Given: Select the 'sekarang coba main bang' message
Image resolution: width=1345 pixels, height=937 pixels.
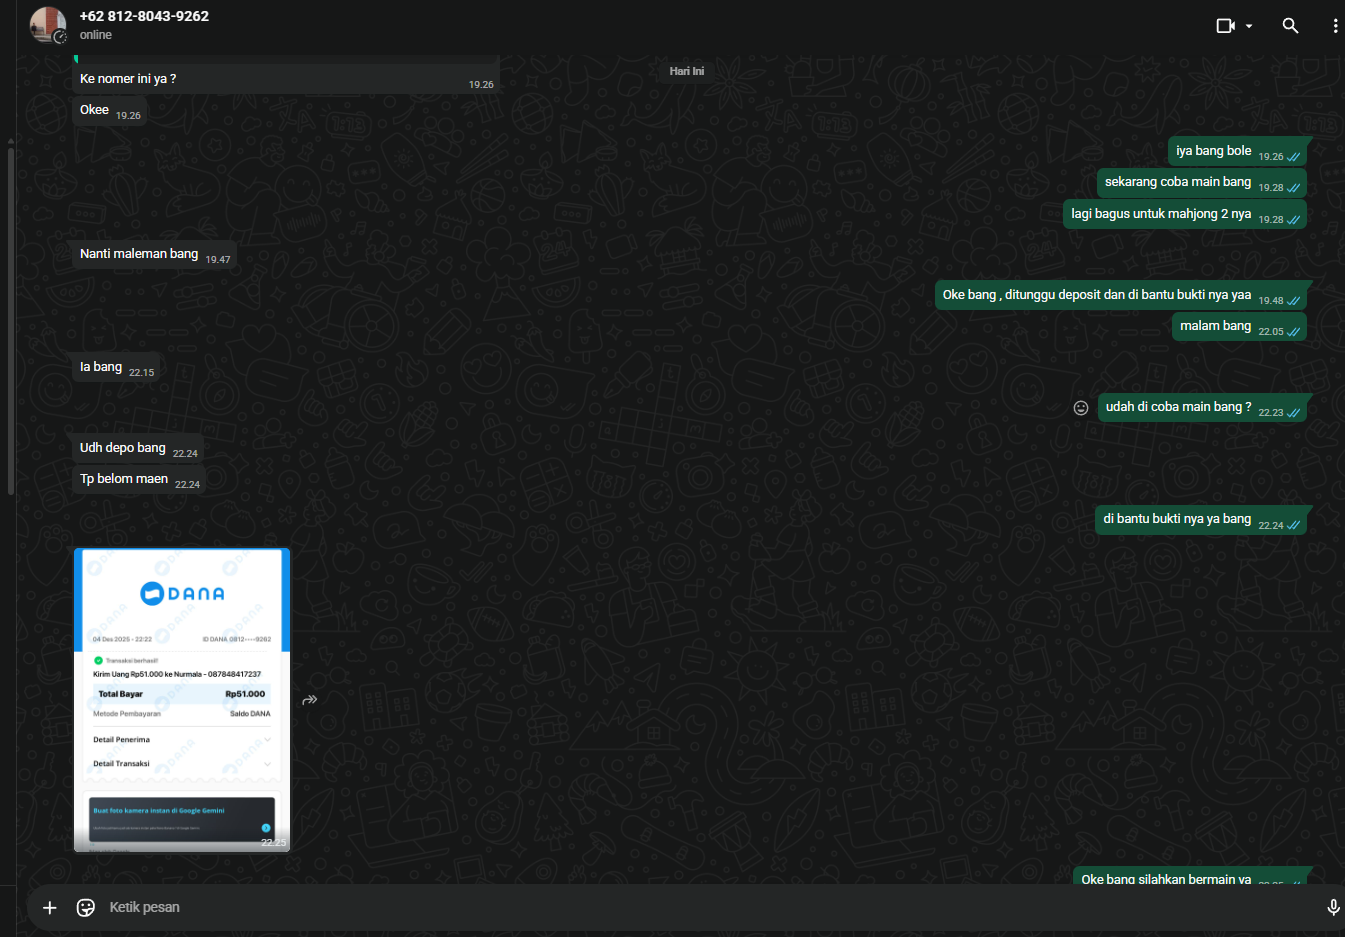Looking at the screenshot, I should point(1201,182).
